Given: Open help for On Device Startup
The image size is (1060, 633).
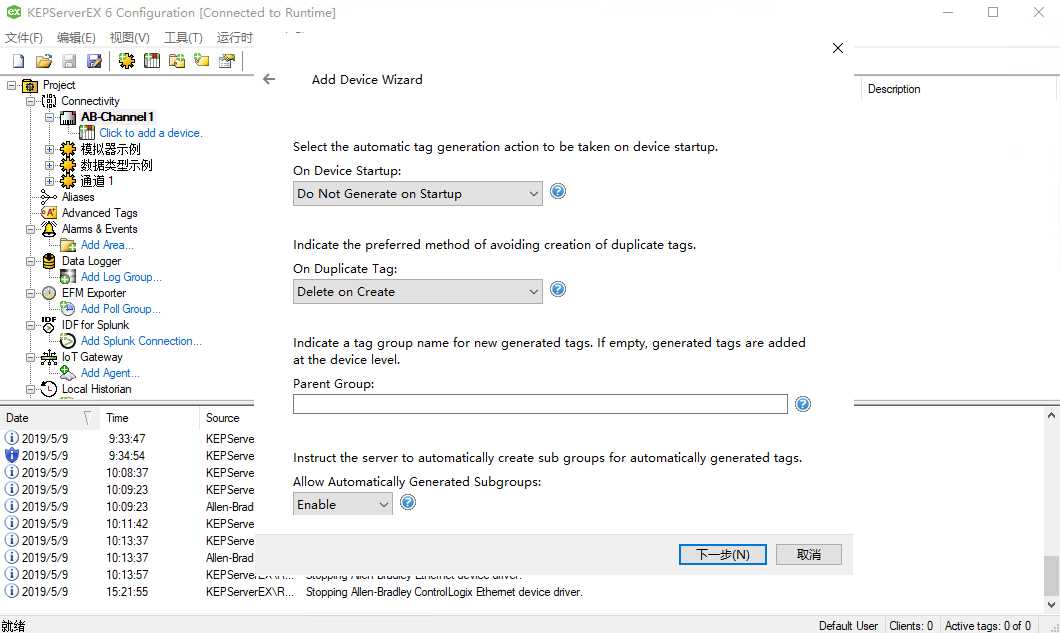Looking at the screenshot, I should click(558, 191).
